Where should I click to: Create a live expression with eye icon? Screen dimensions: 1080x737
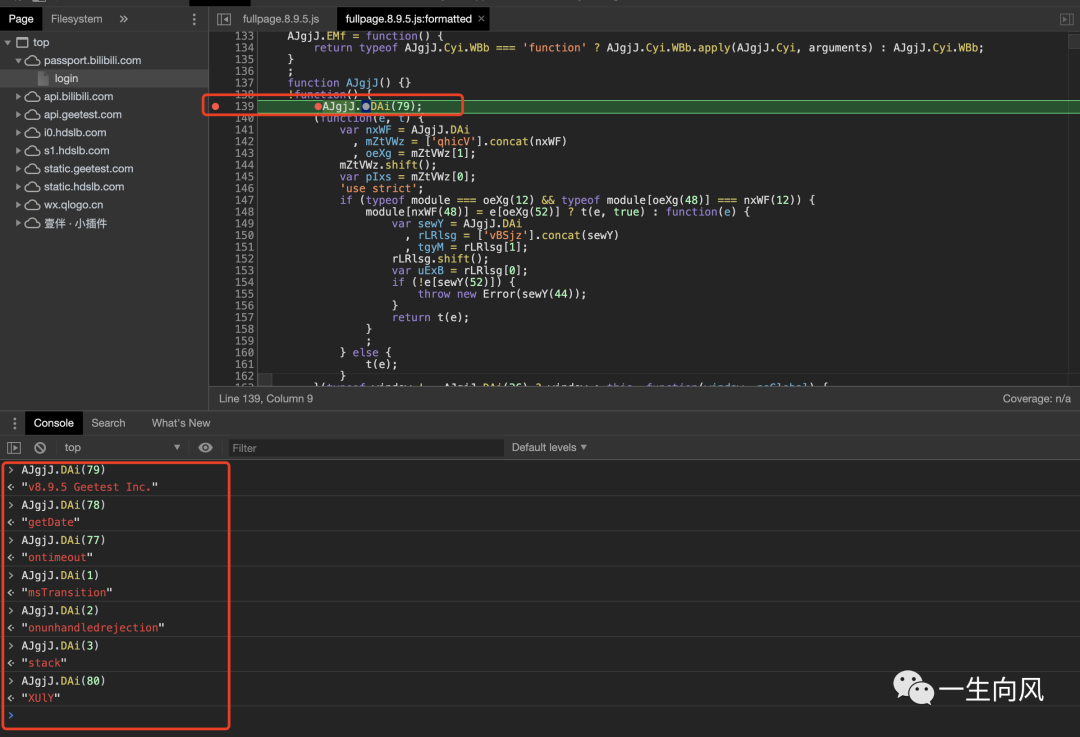(205, 448)
